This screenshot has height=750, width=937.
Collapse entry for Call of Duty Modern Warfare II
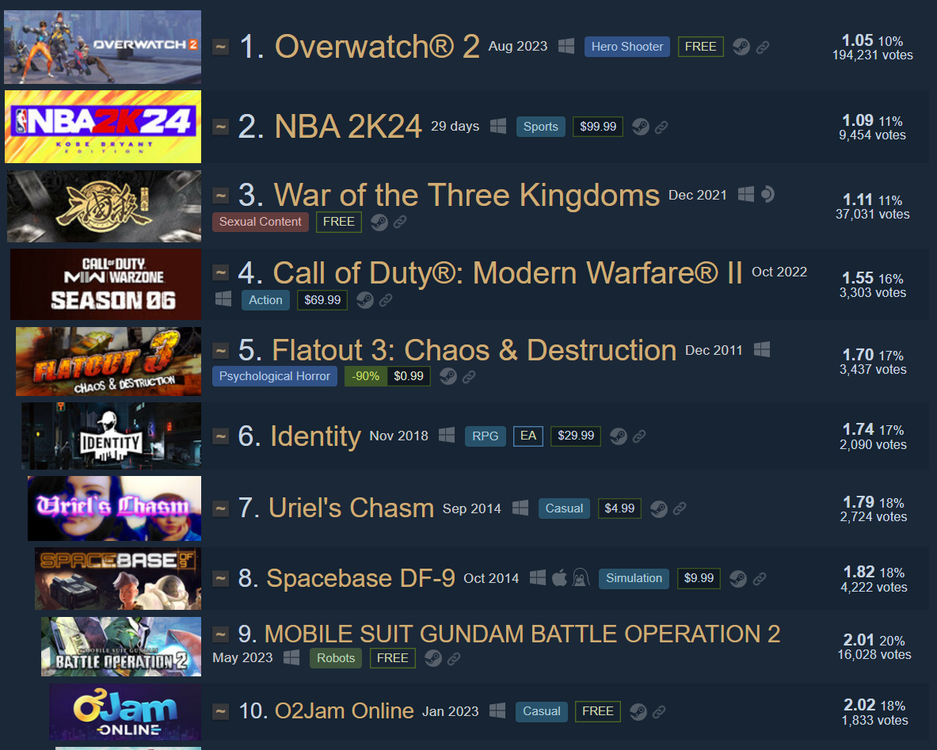pyautogui.click(x=221, y=273)
